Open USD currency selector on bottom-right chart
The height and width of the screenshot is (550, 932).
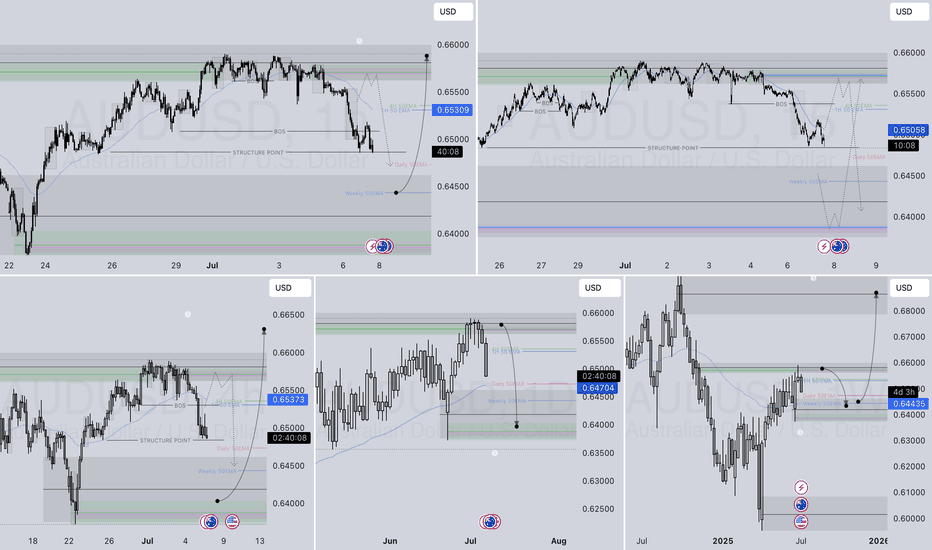click(909, 288)
